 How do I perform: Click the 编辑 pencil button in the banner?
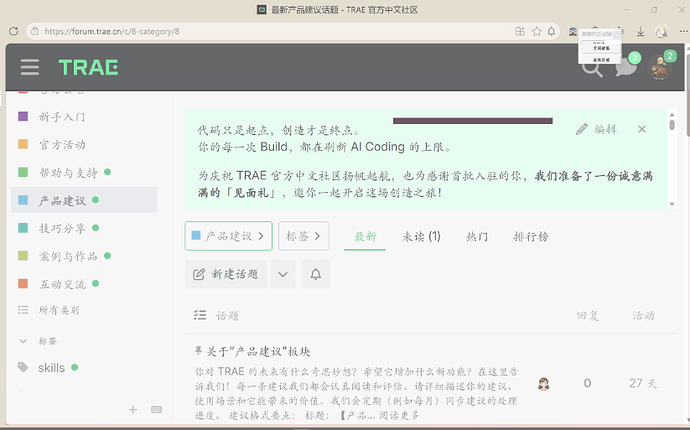596,129
